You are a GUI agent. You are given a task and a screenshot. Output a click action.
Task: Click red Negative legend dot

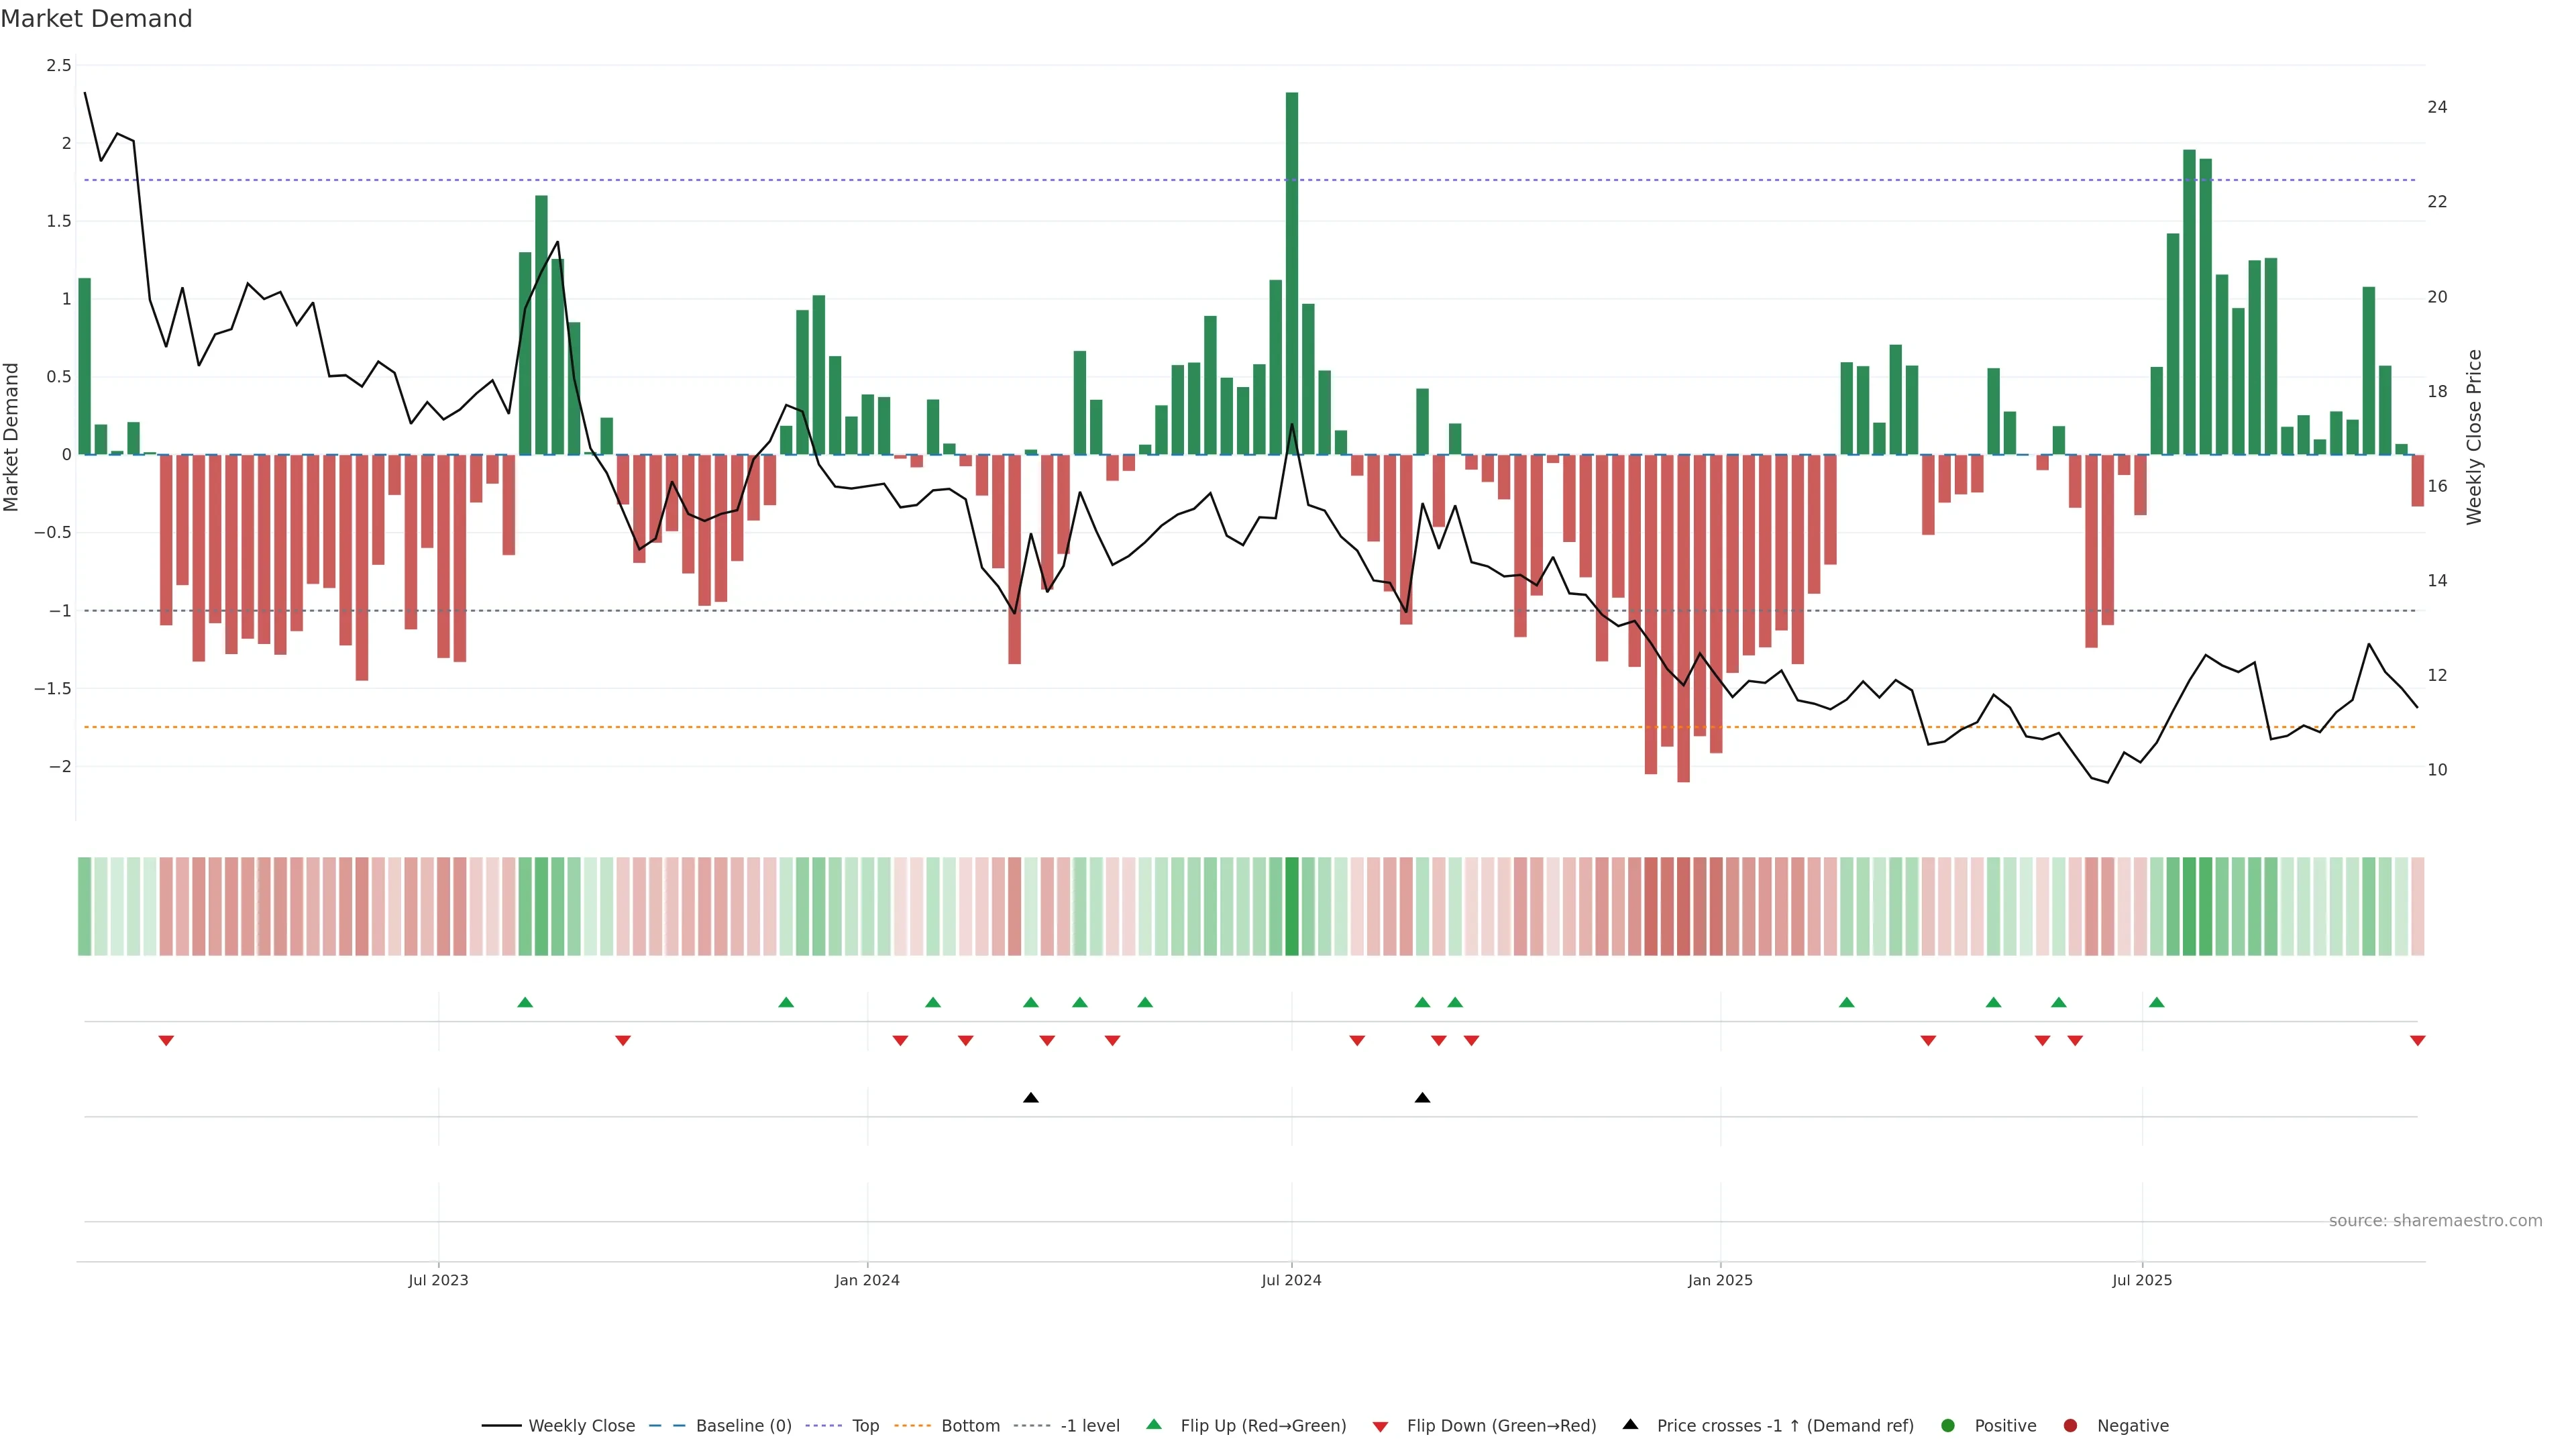pos(2070,1425)
